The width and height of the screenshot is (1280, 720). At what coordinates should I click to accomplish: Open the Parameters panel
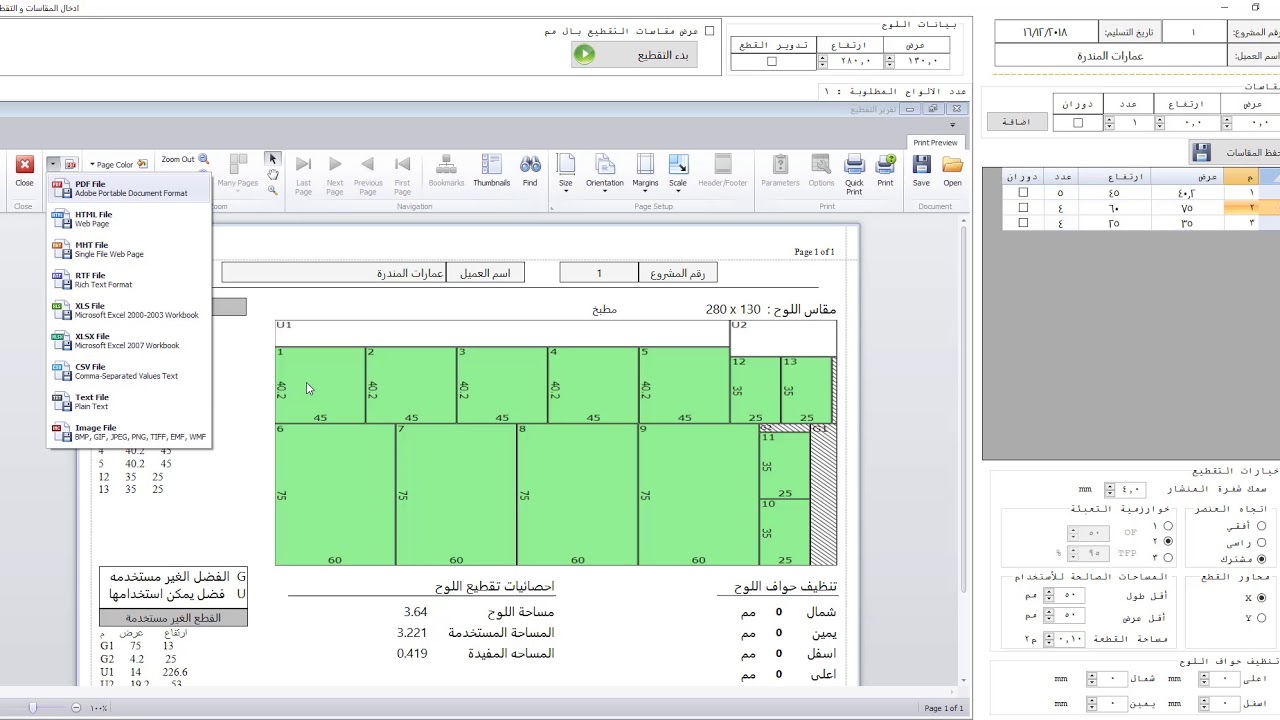(x=780, y=171)
